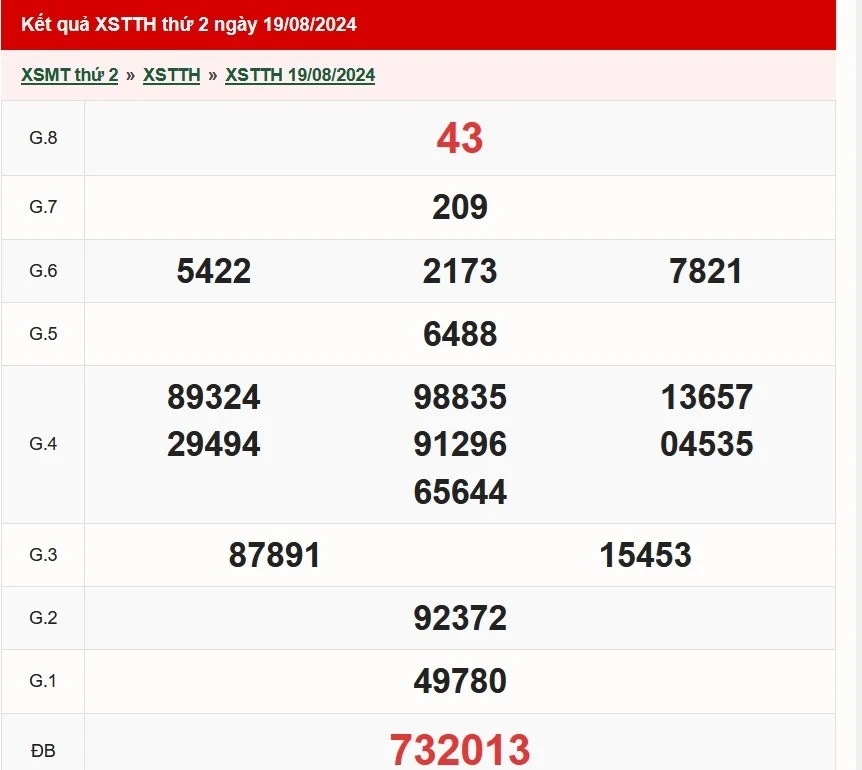
Task: Select the G.3 number 87891
Action: [x=274, y=555]
